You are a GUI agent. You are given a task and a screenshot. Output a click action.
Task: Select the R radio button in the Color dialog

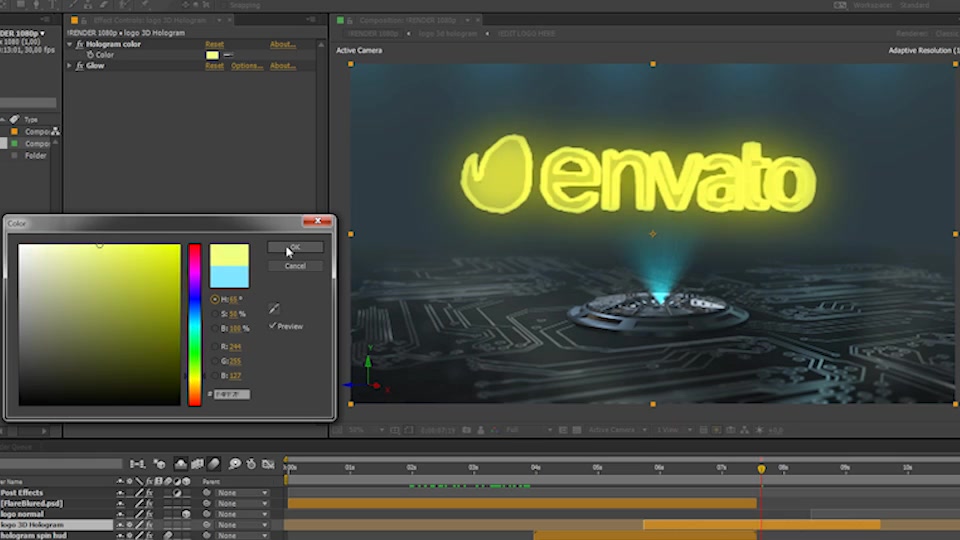pos(215,347)
